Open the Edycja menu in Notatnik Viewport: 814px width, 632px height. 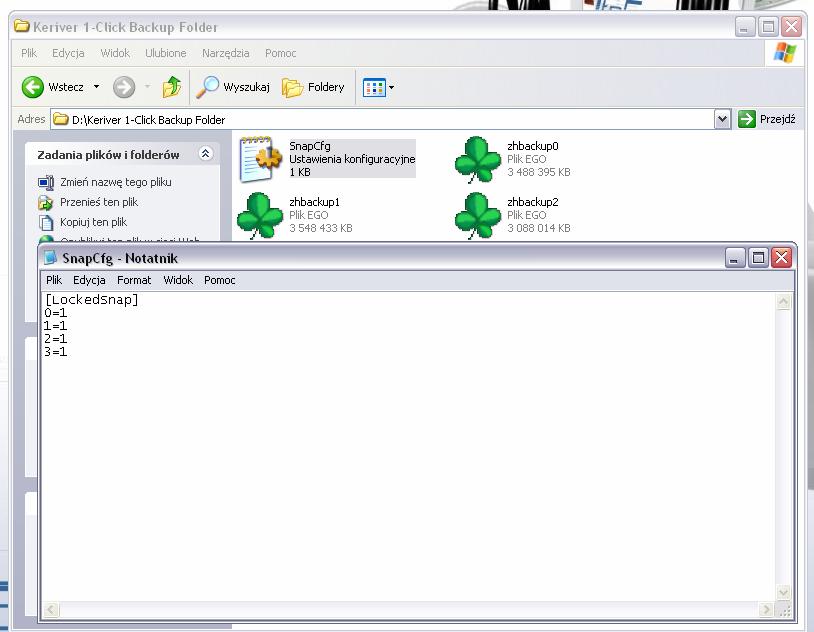pyautogui.click(x=89, y=280)
